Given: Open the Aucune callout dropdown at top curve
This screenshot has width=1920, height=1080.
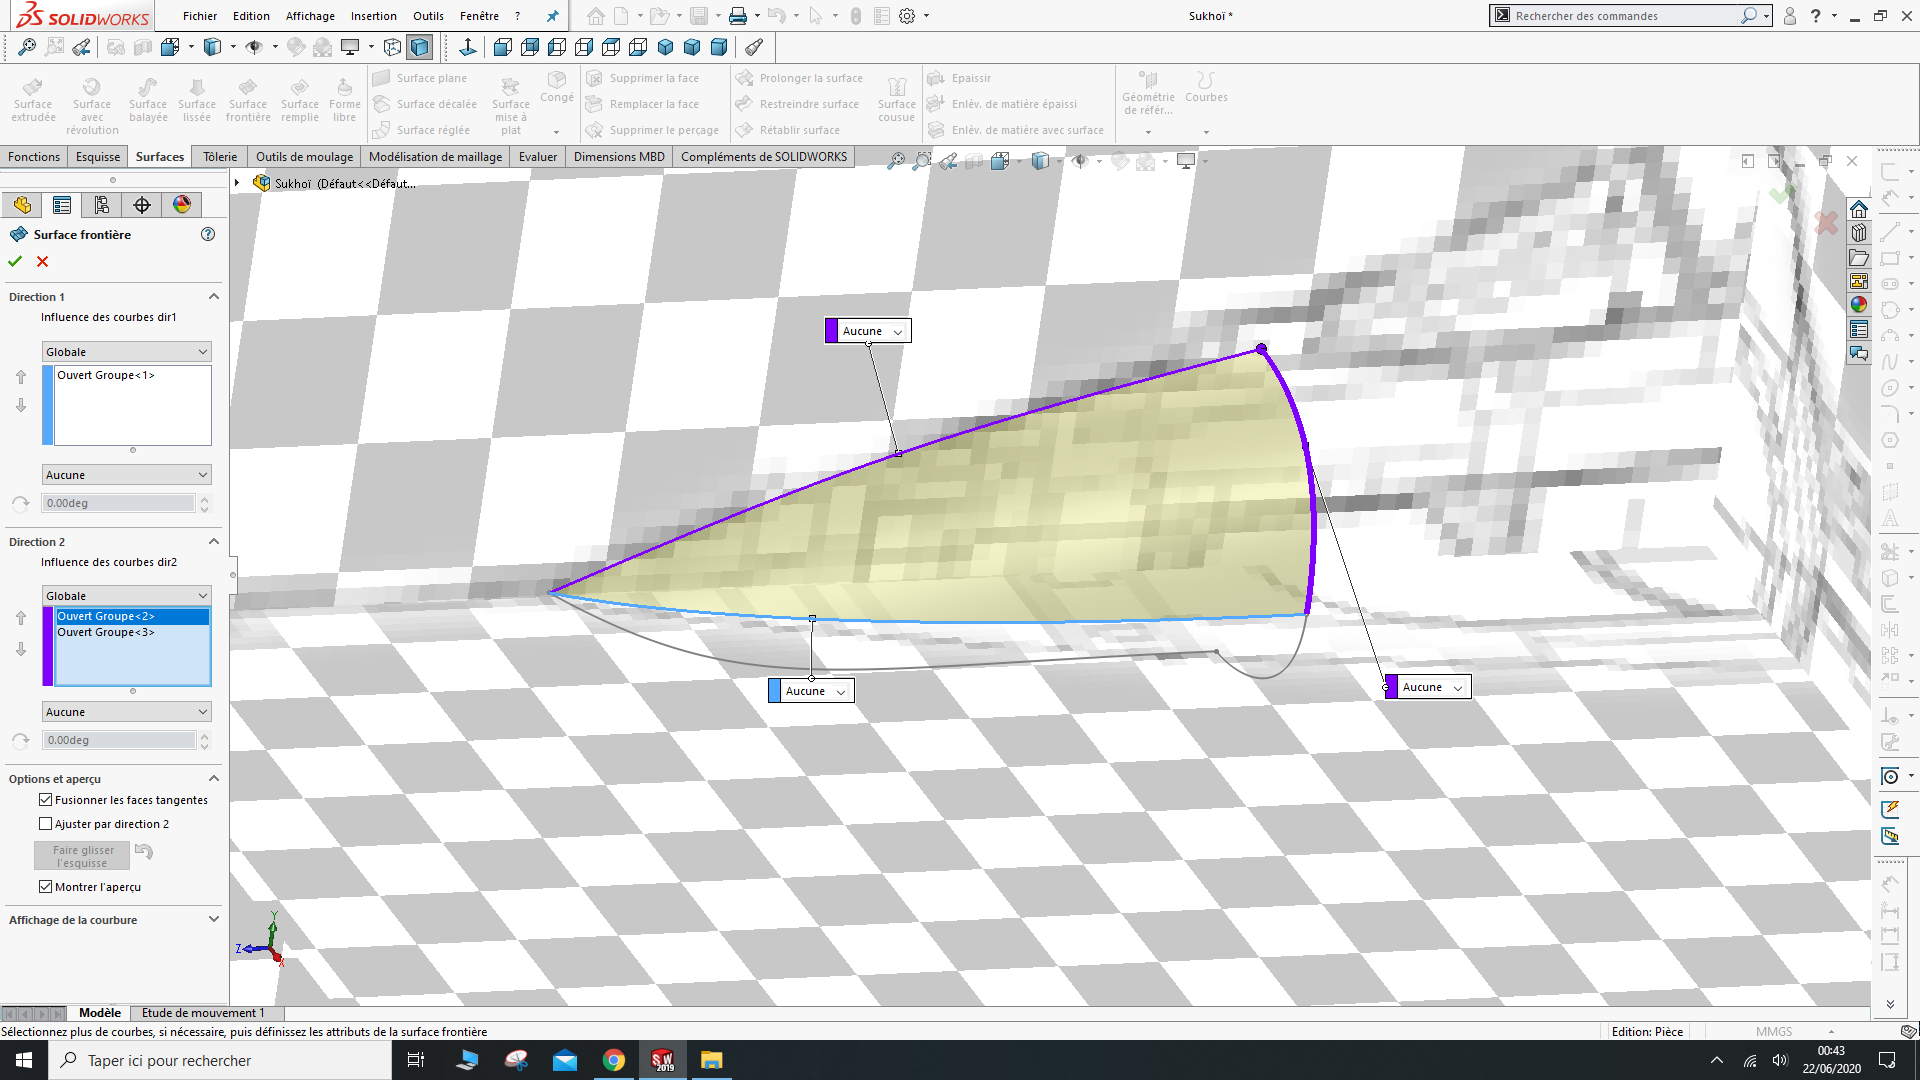Looking at the screenshot, I should tap(897, 332).
